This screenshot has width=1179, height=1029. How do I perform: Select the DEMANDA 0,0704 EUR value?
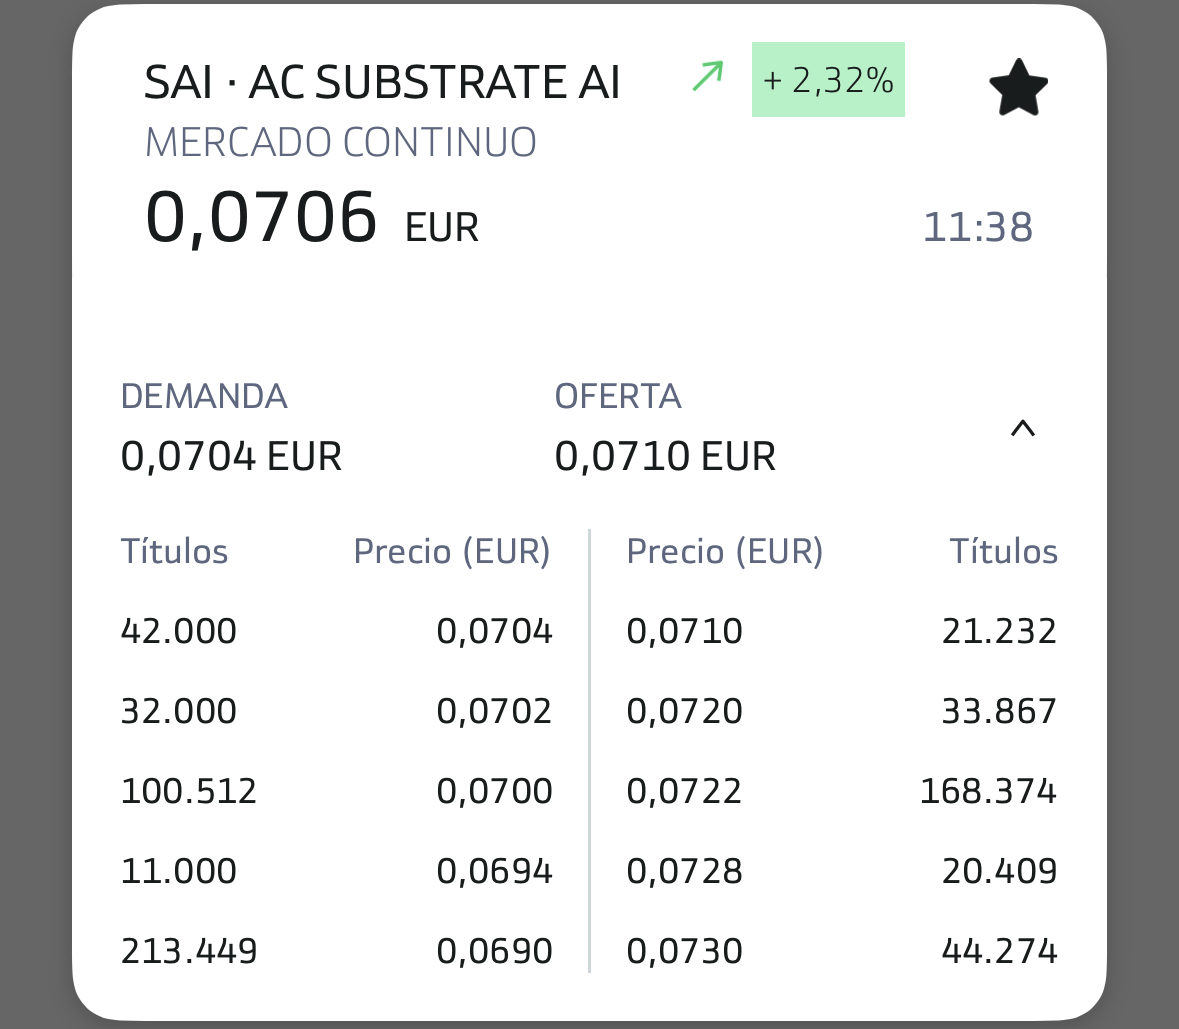click(231, 457)
